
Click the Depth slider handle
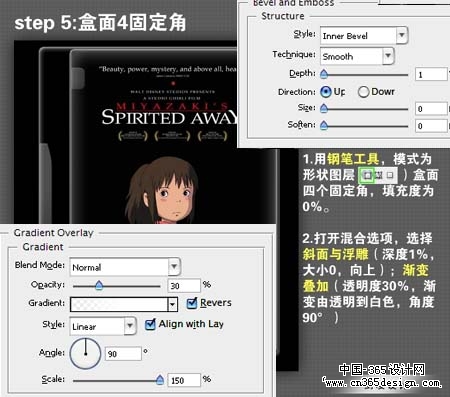click(324, 74)
